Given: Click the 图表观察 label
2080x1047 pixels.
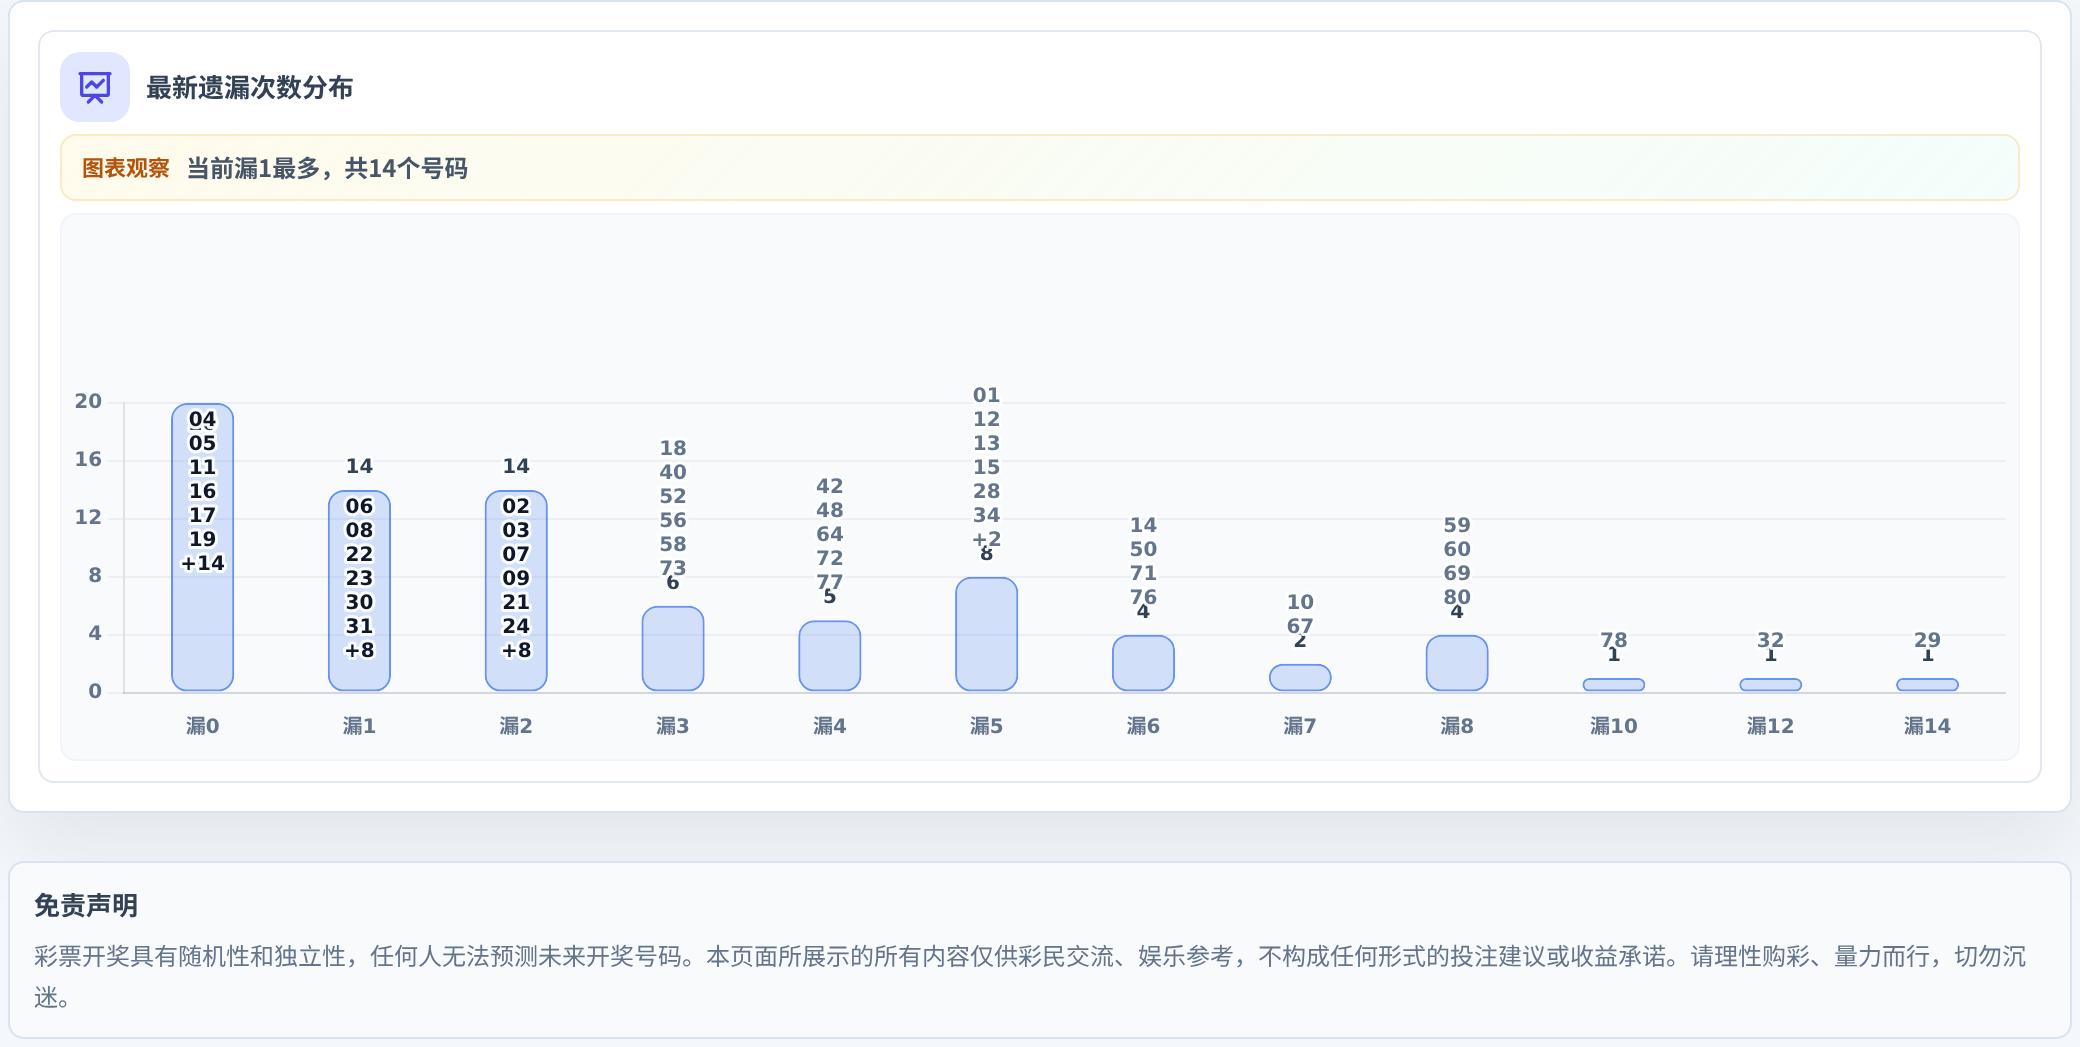Looking at the screenshot, I should 125,168.
